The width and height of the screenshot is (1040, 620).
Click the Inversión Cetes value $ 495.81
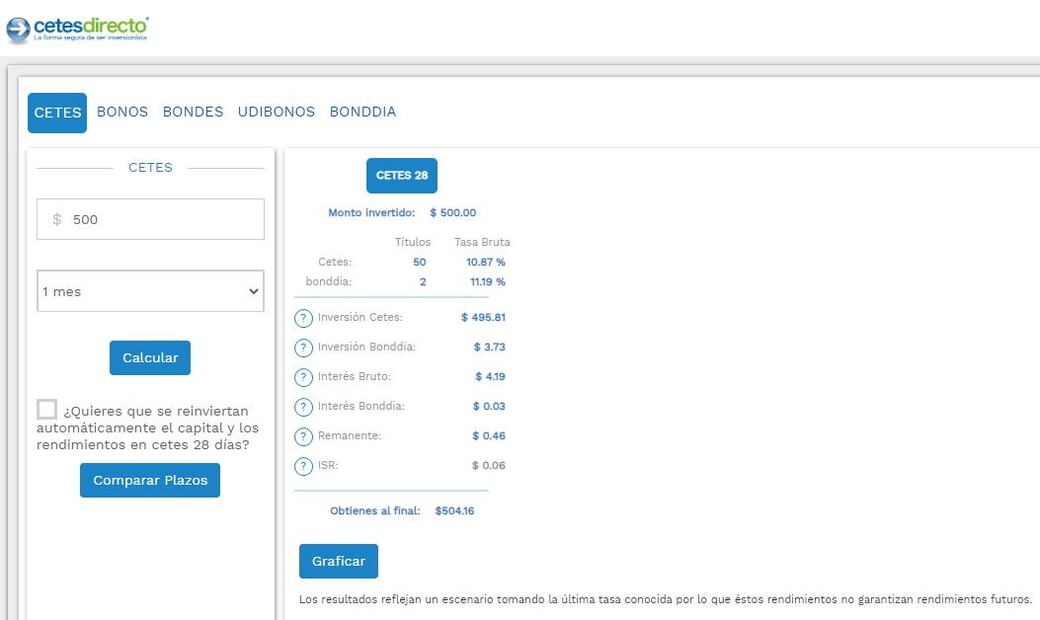484,318
